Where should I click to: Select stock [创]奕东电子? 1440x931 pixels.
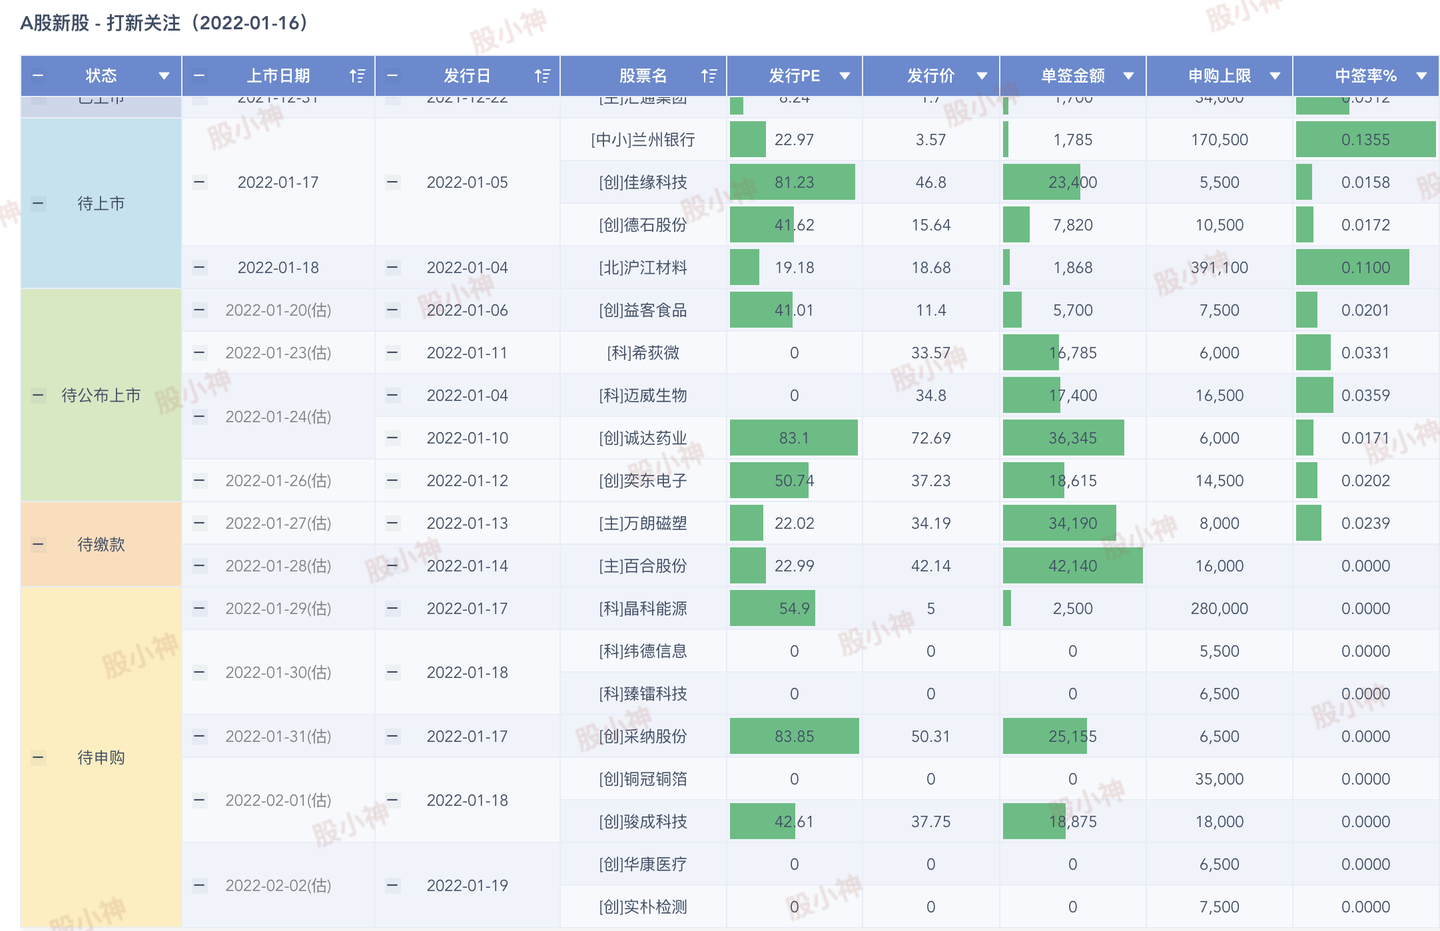click(x=643, y=480)
